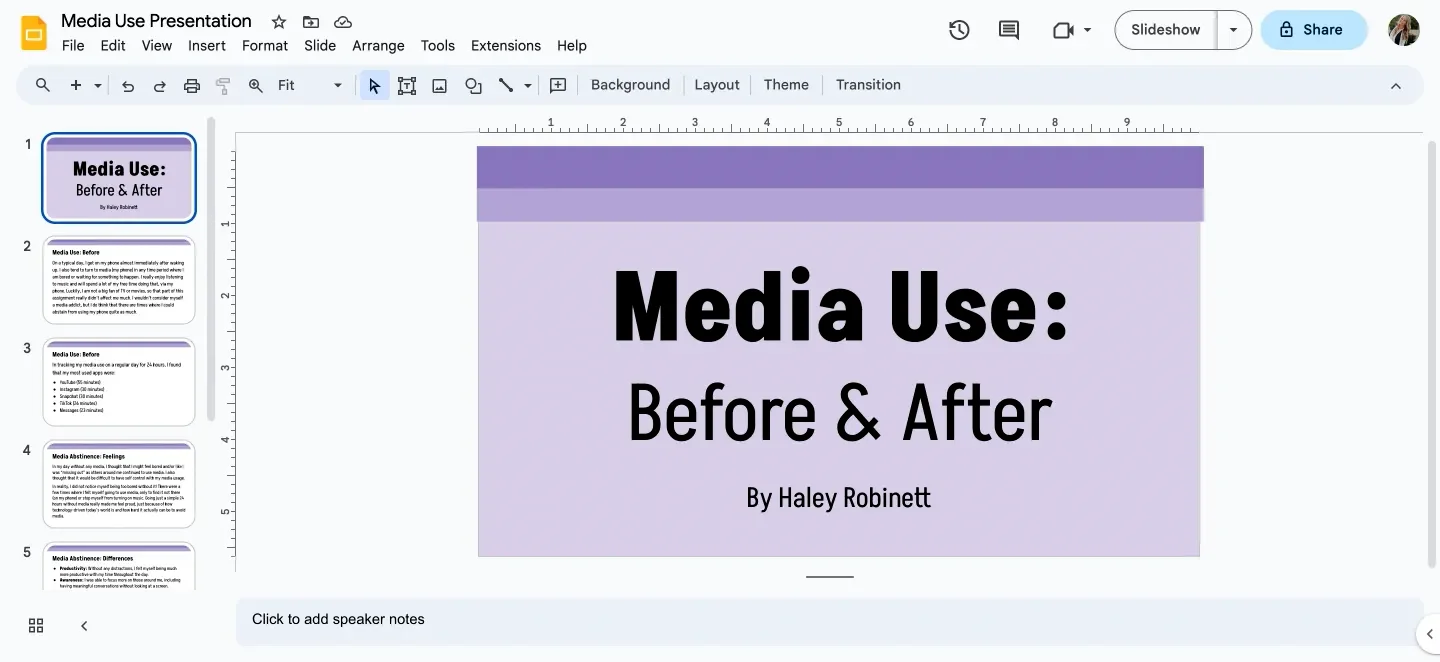Select slide 3 thumbnail with app list
The width and height of the screenshot is (1440, 662).
119,382
